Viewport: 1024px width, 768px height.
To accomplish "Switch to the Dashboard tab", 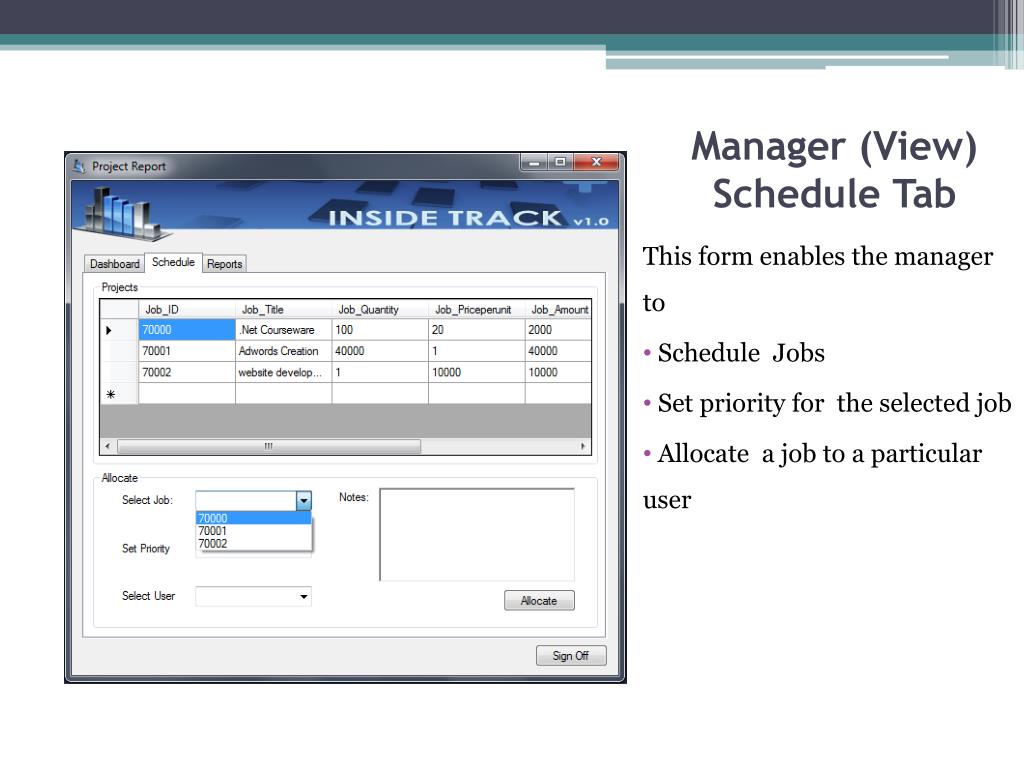I will [114, 264].
